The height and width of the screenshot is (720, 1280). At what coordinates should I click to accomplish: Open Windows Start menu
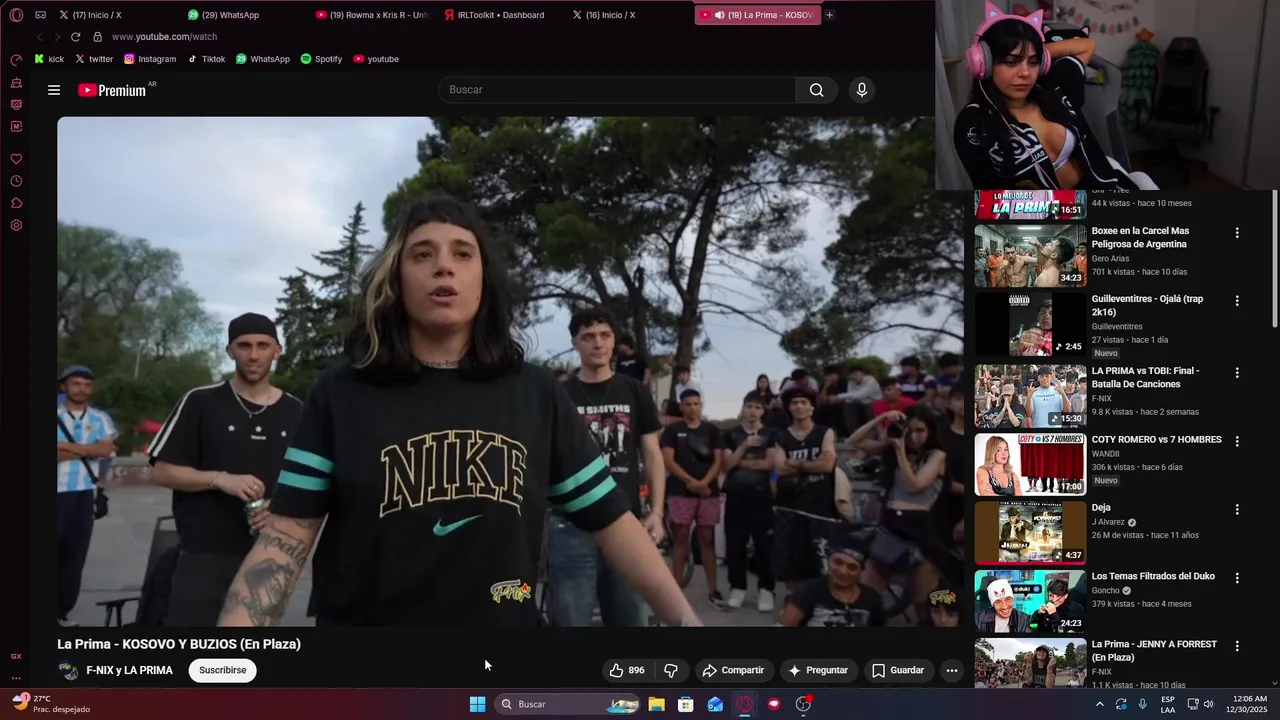(478, 704)
